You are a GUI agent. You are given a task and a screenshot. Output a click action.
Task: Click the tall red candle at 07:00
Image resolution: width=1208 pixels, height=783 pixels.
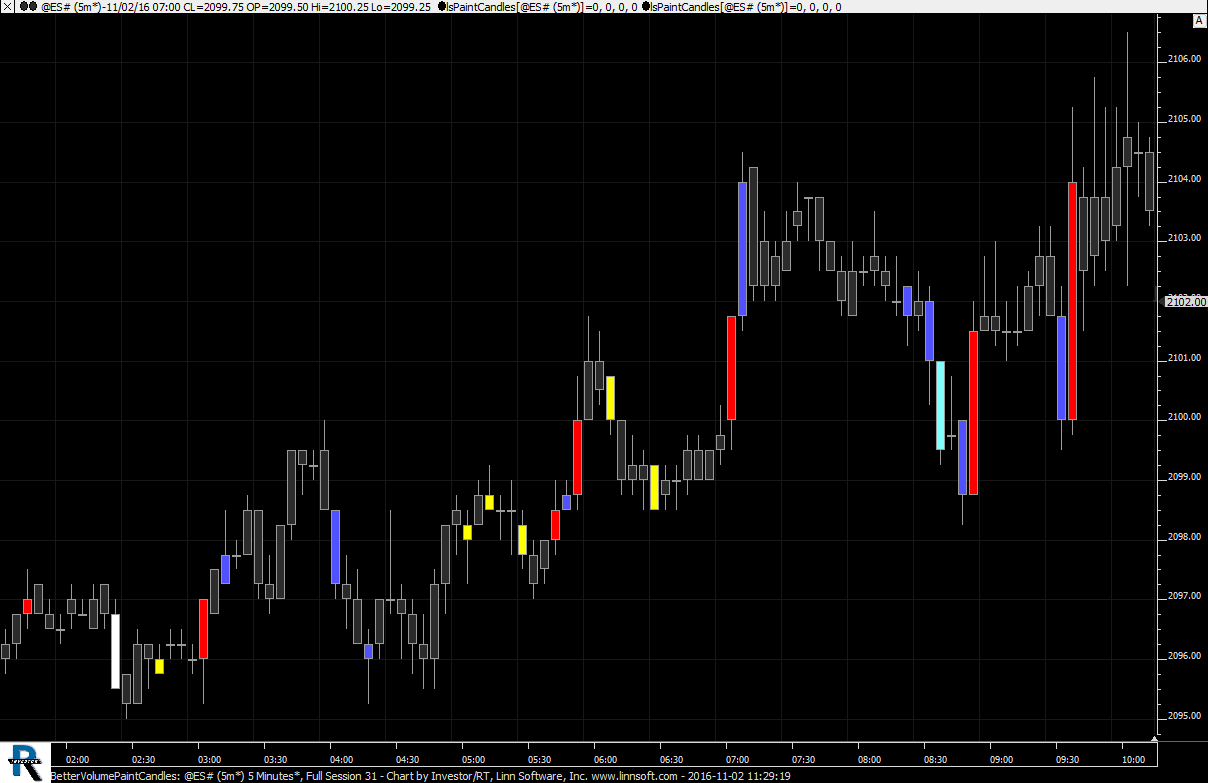click(x=731, y=367)
